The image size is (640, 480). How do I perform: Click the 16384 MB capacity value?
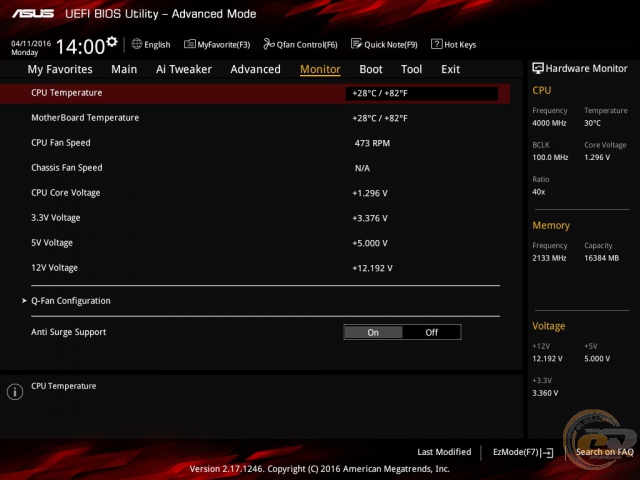tap(602, 258)
